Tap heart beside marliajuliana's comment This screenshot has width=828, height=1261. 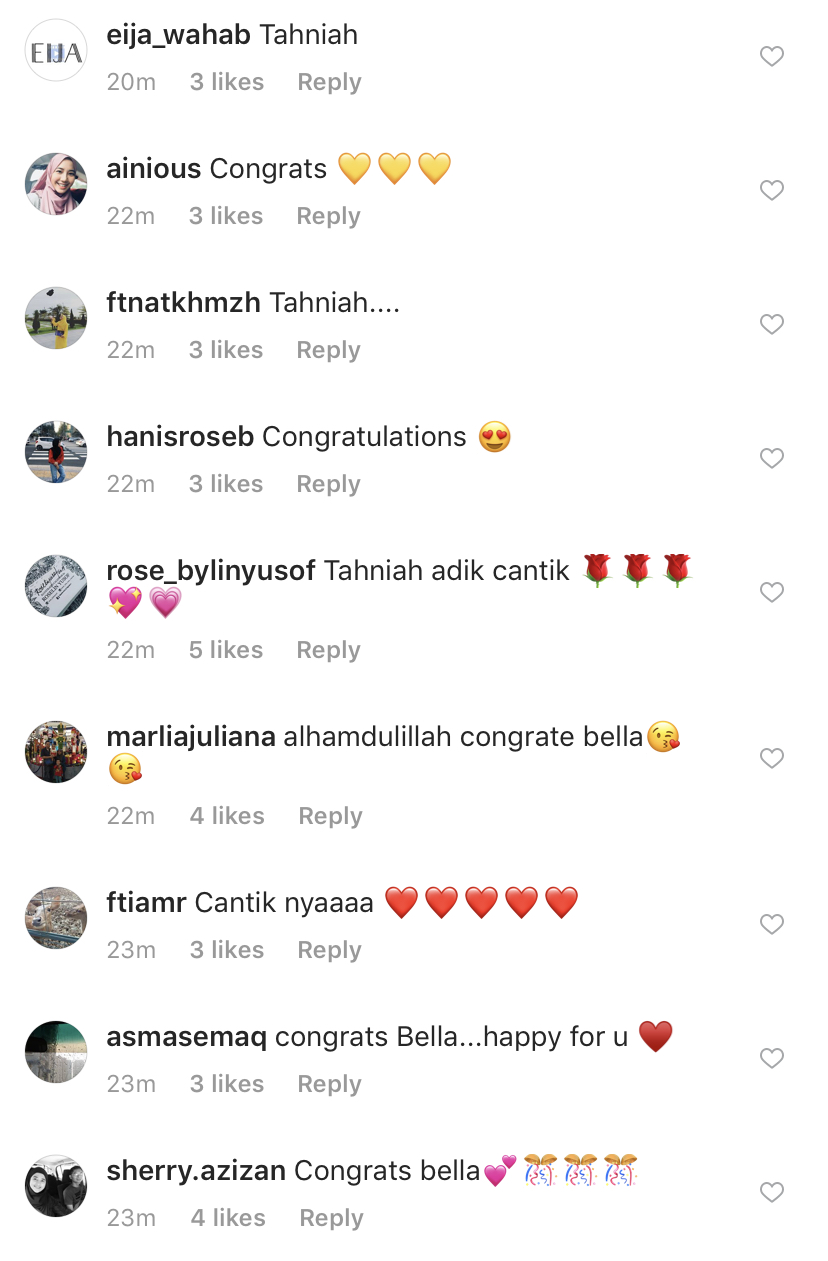click(x=772, y=759)
